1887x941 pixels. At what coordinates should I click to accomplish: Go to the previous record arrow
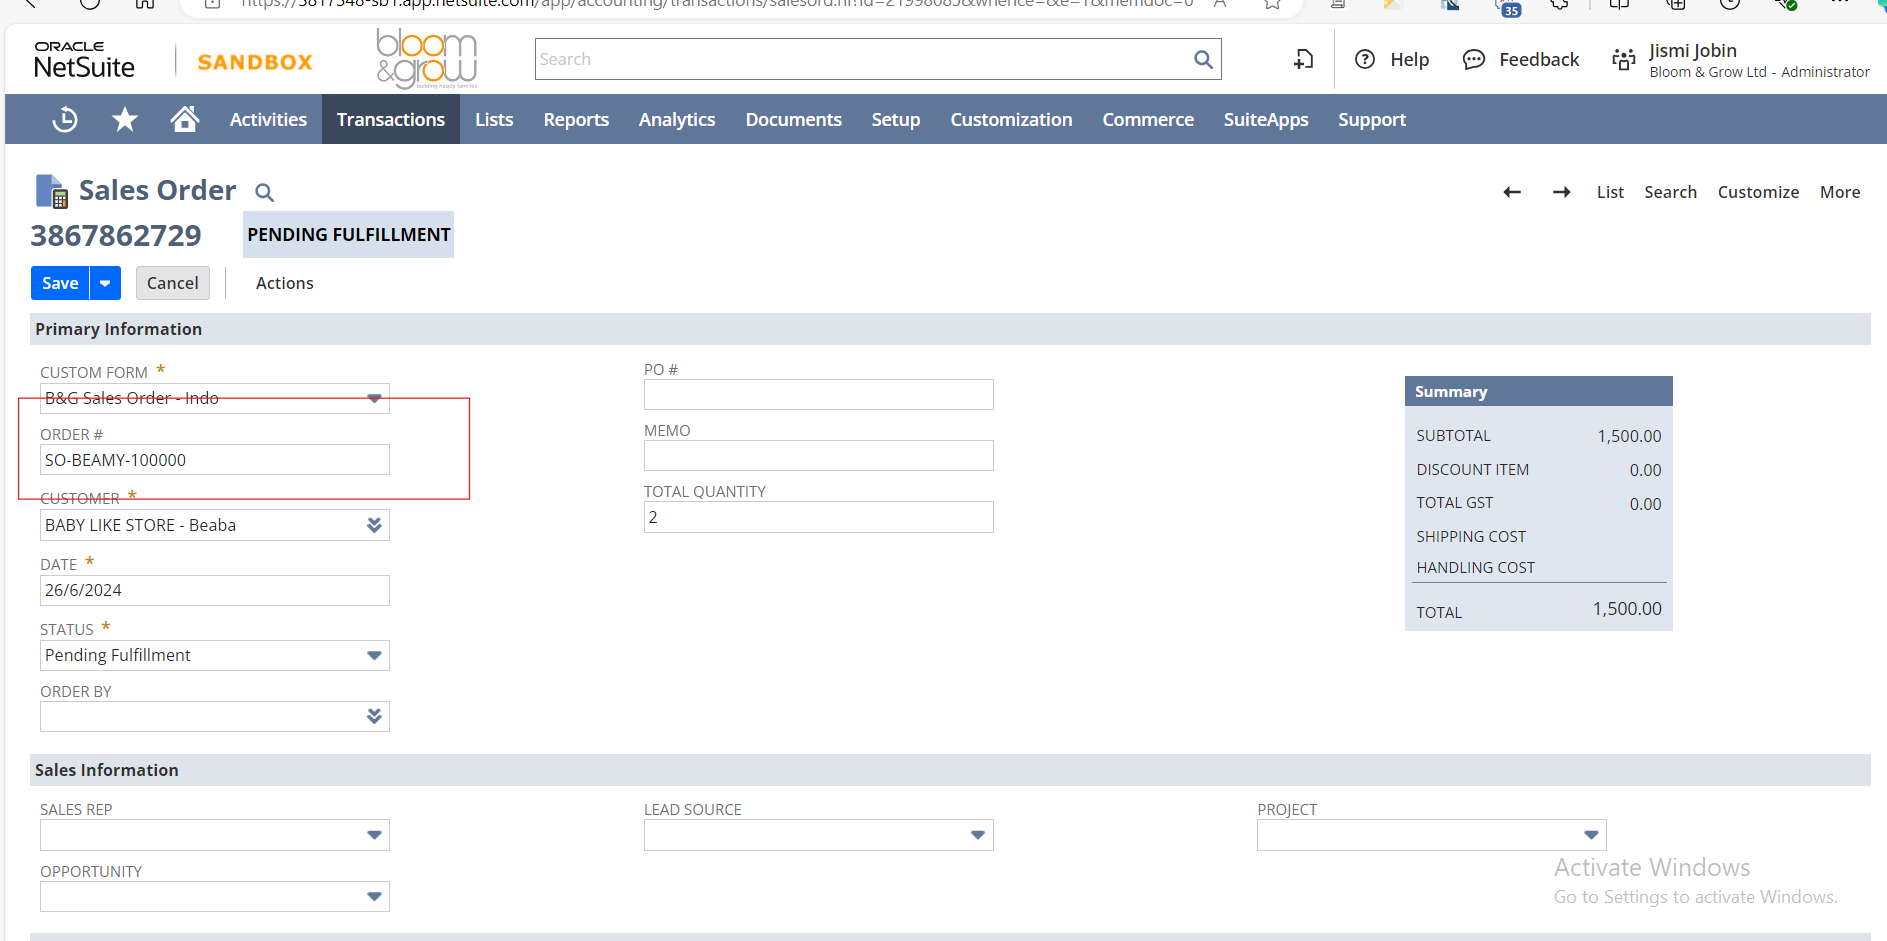point(1512,192)
